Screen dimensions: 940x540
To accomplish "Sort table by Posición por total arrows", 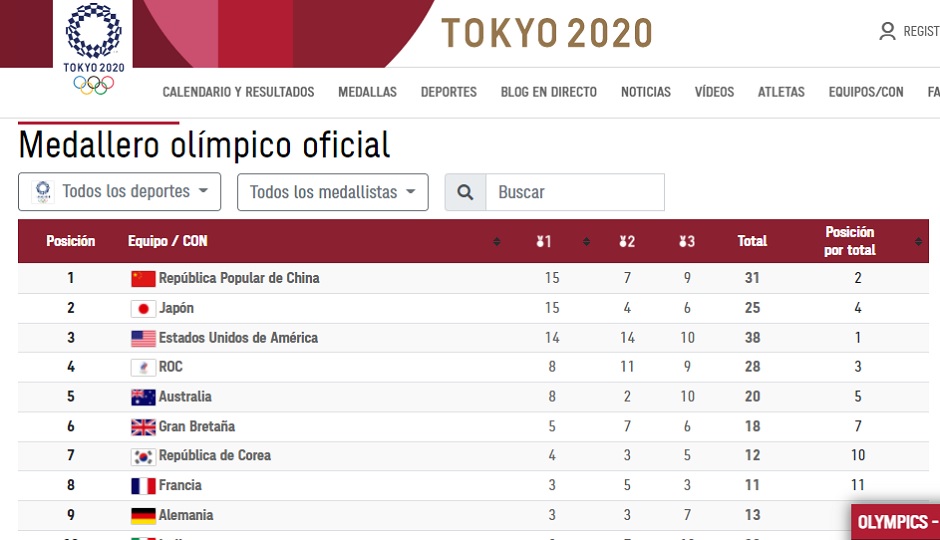I will coord(919,241).
